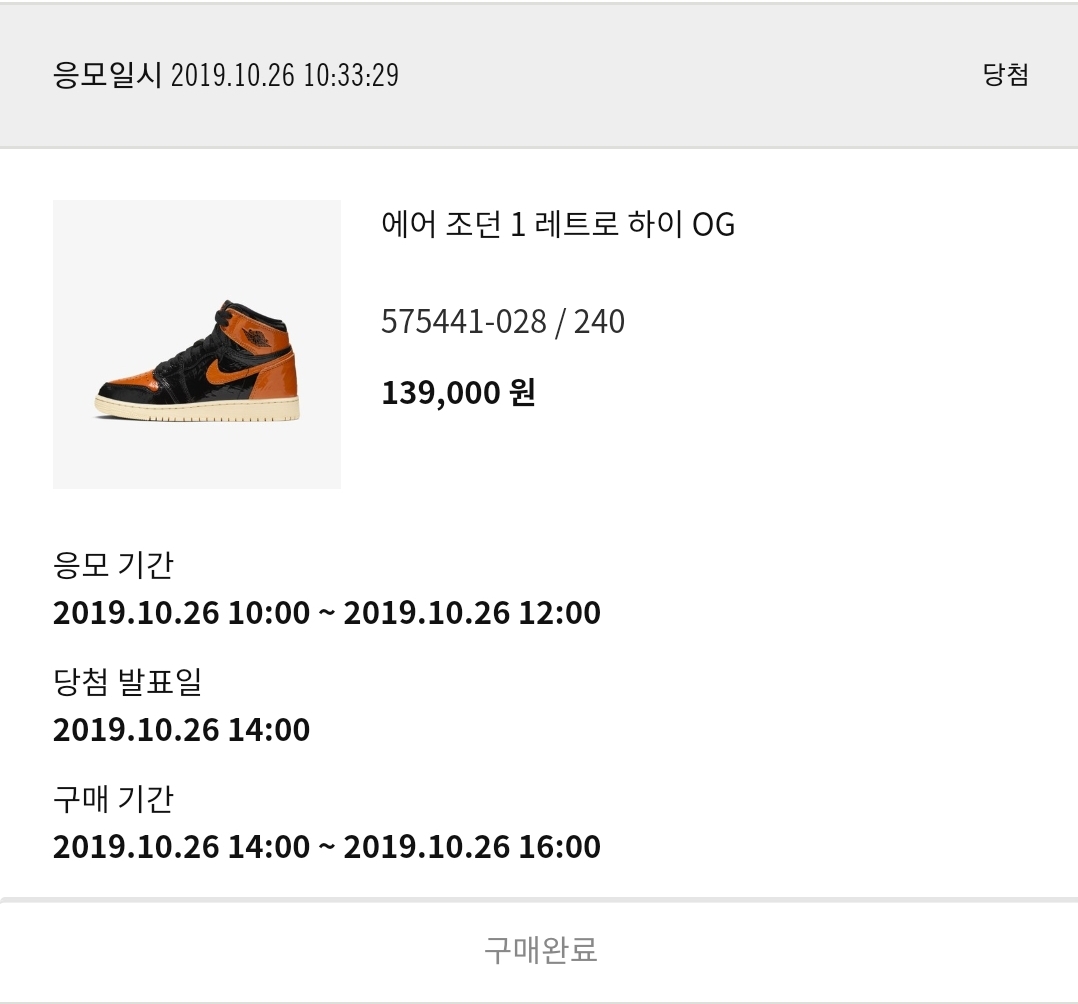Click the tilde separator in 구매 기간
This screenshot has width=1078, height=1004.
click(x=326, y=846)
